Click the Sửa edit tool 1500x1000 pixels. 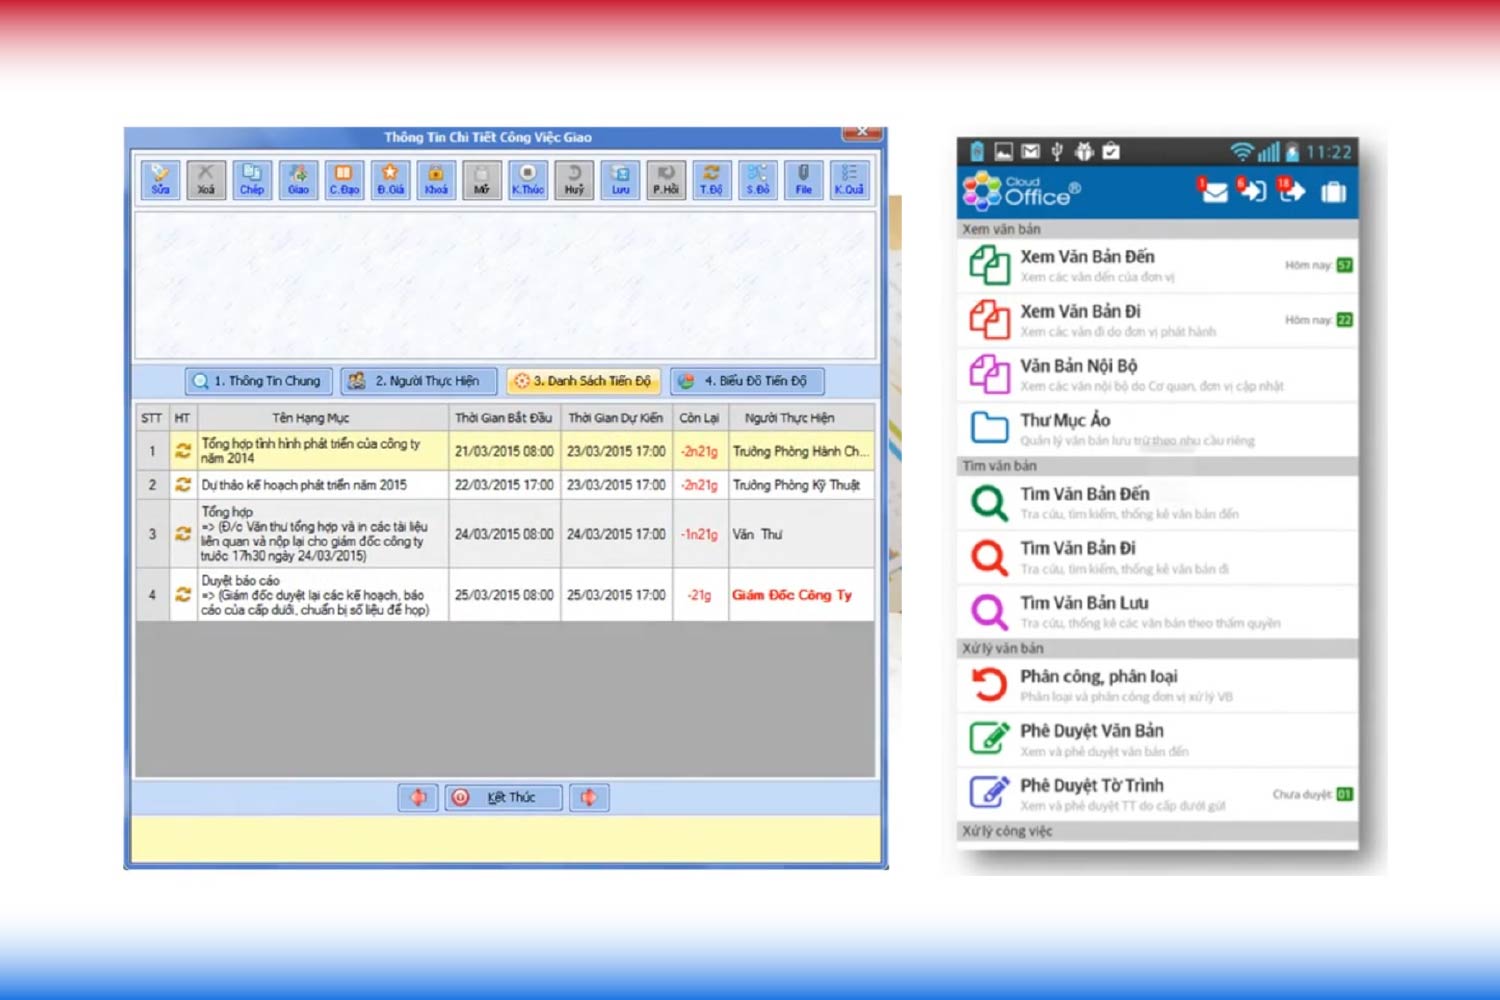pos(160,180)
